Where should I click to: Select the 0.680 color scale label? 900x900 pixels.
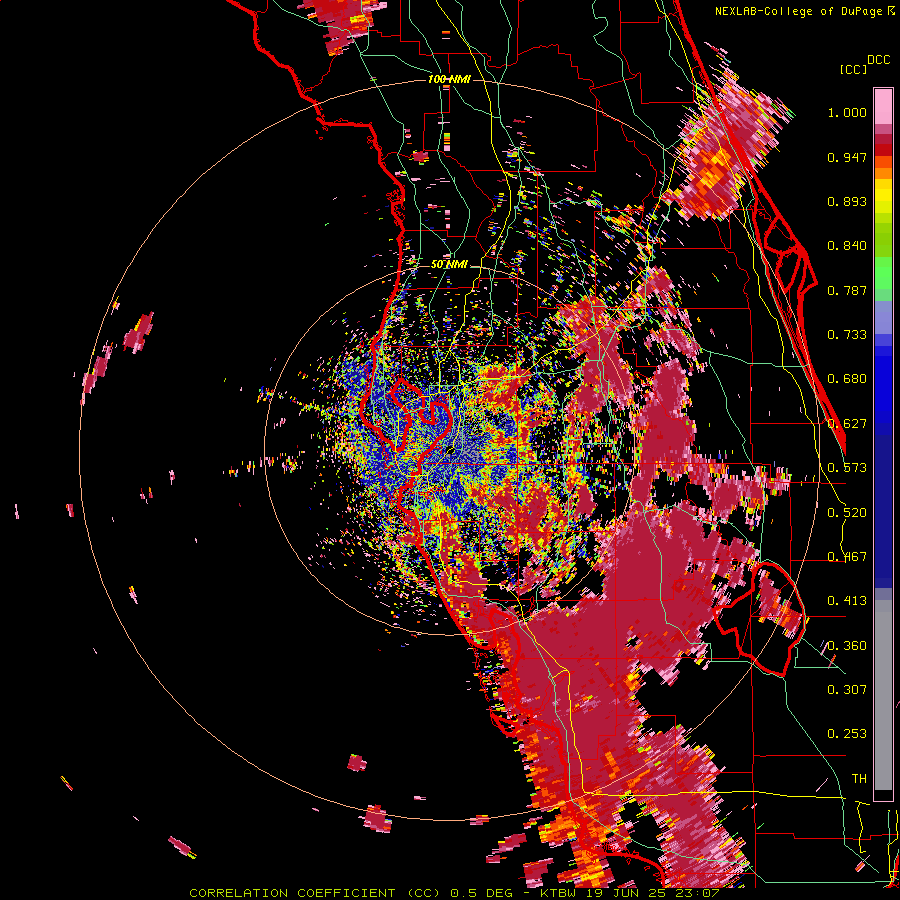[847, 379]
